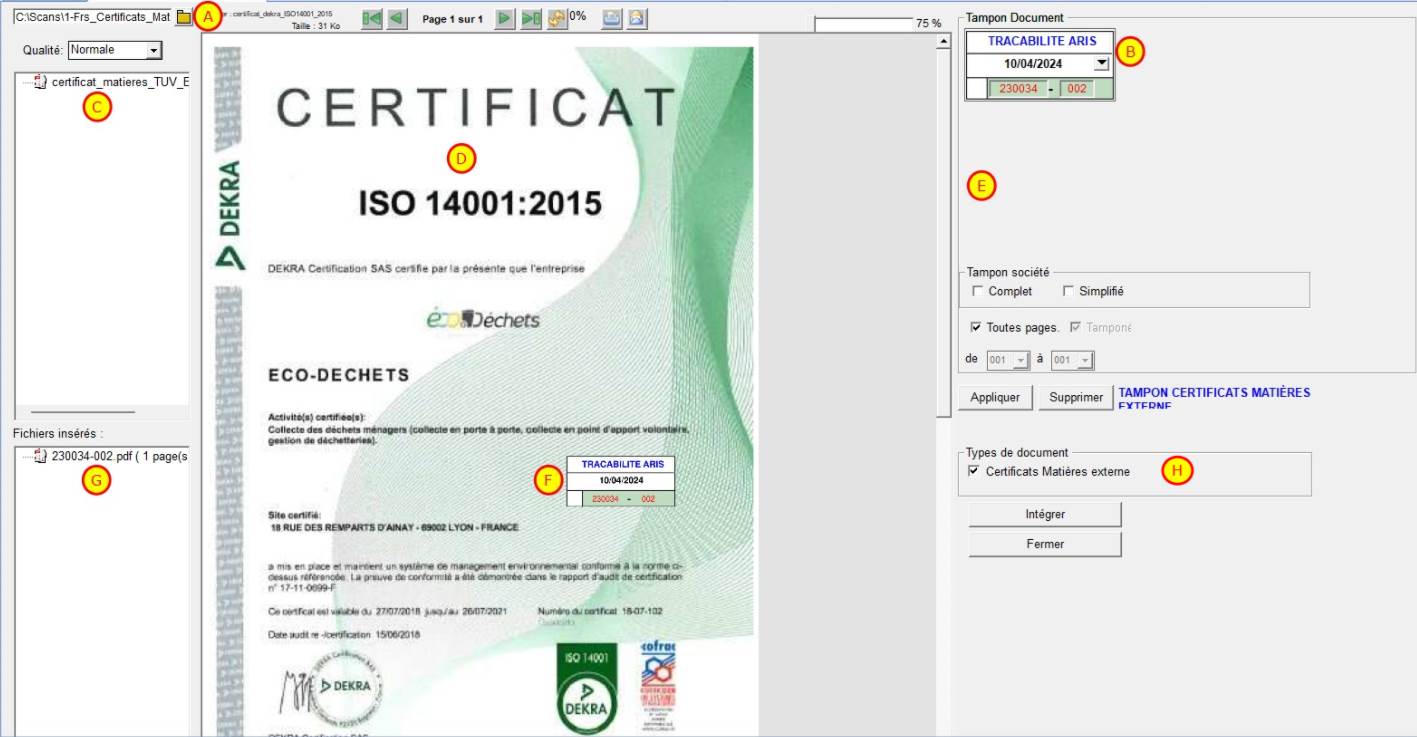Click the Supprimer button
The image size is (1417, 737).
click(x=1075, y=397)
